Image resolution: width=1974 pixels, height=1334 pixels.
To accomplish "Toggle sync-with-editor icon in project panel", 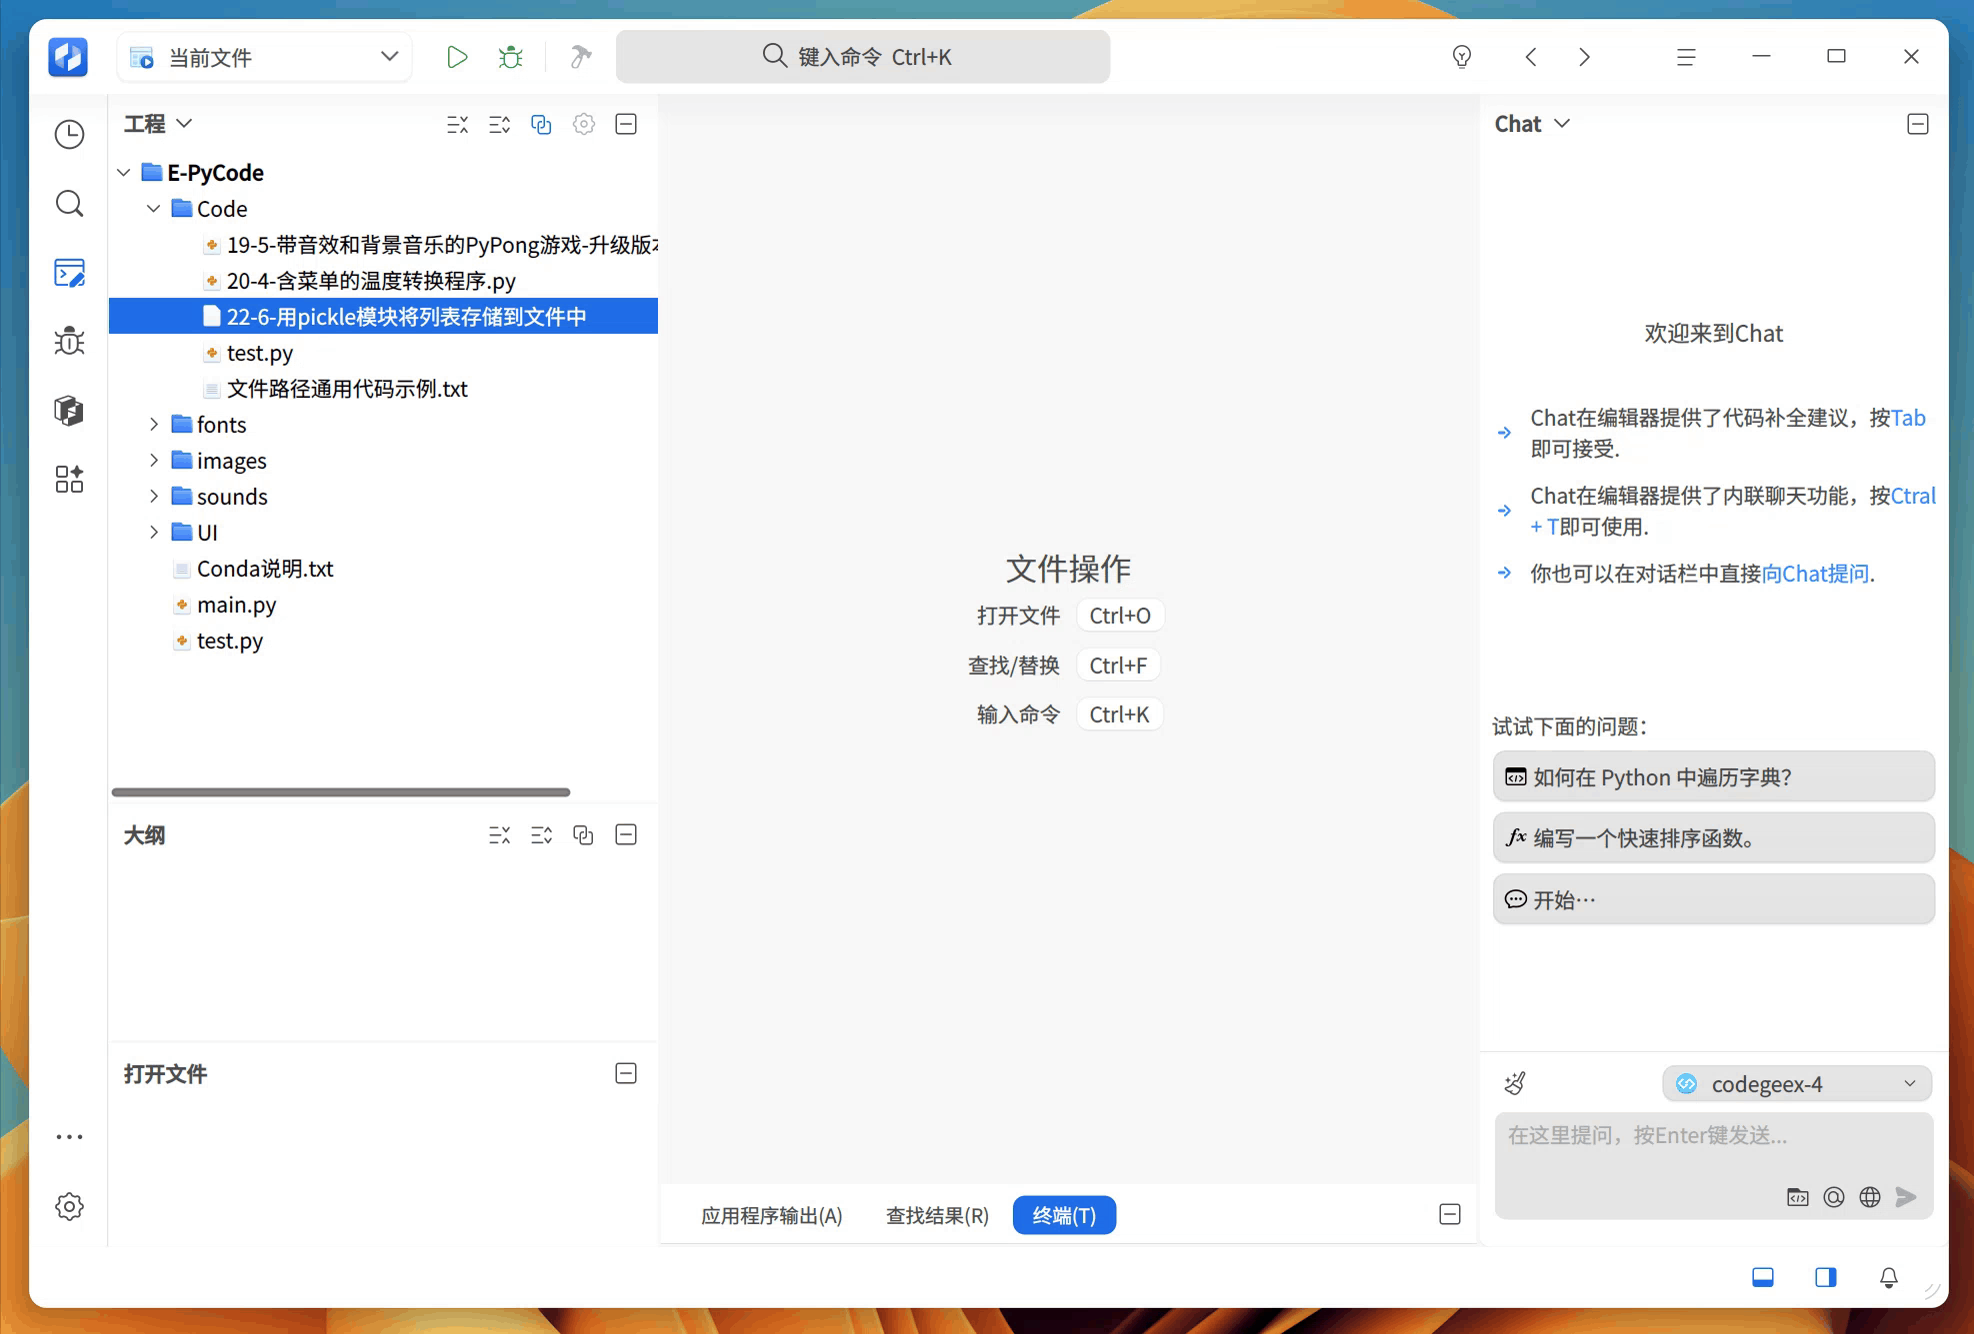I will pos(541,124).
